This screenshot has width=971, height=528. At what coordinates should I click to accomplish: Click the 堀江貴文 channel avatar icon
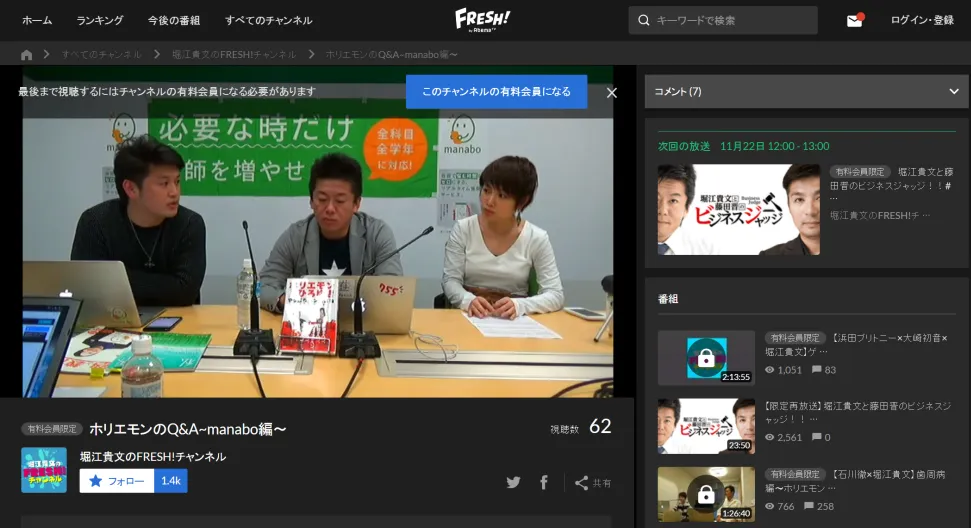(44, 470)
